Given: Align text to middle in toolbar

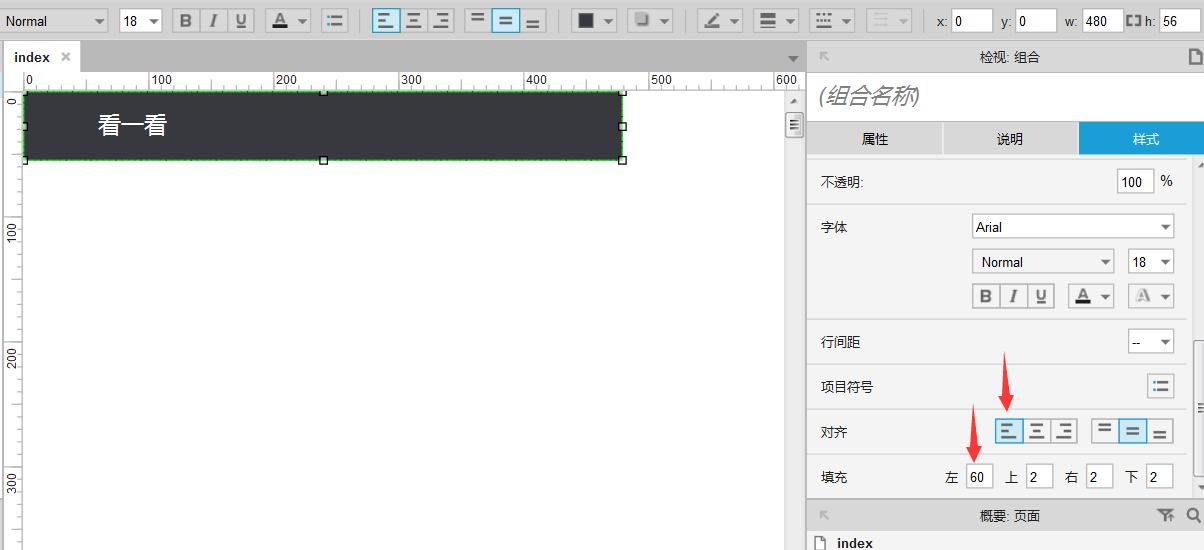Looking at the screenshot, I should pos(506,21).
